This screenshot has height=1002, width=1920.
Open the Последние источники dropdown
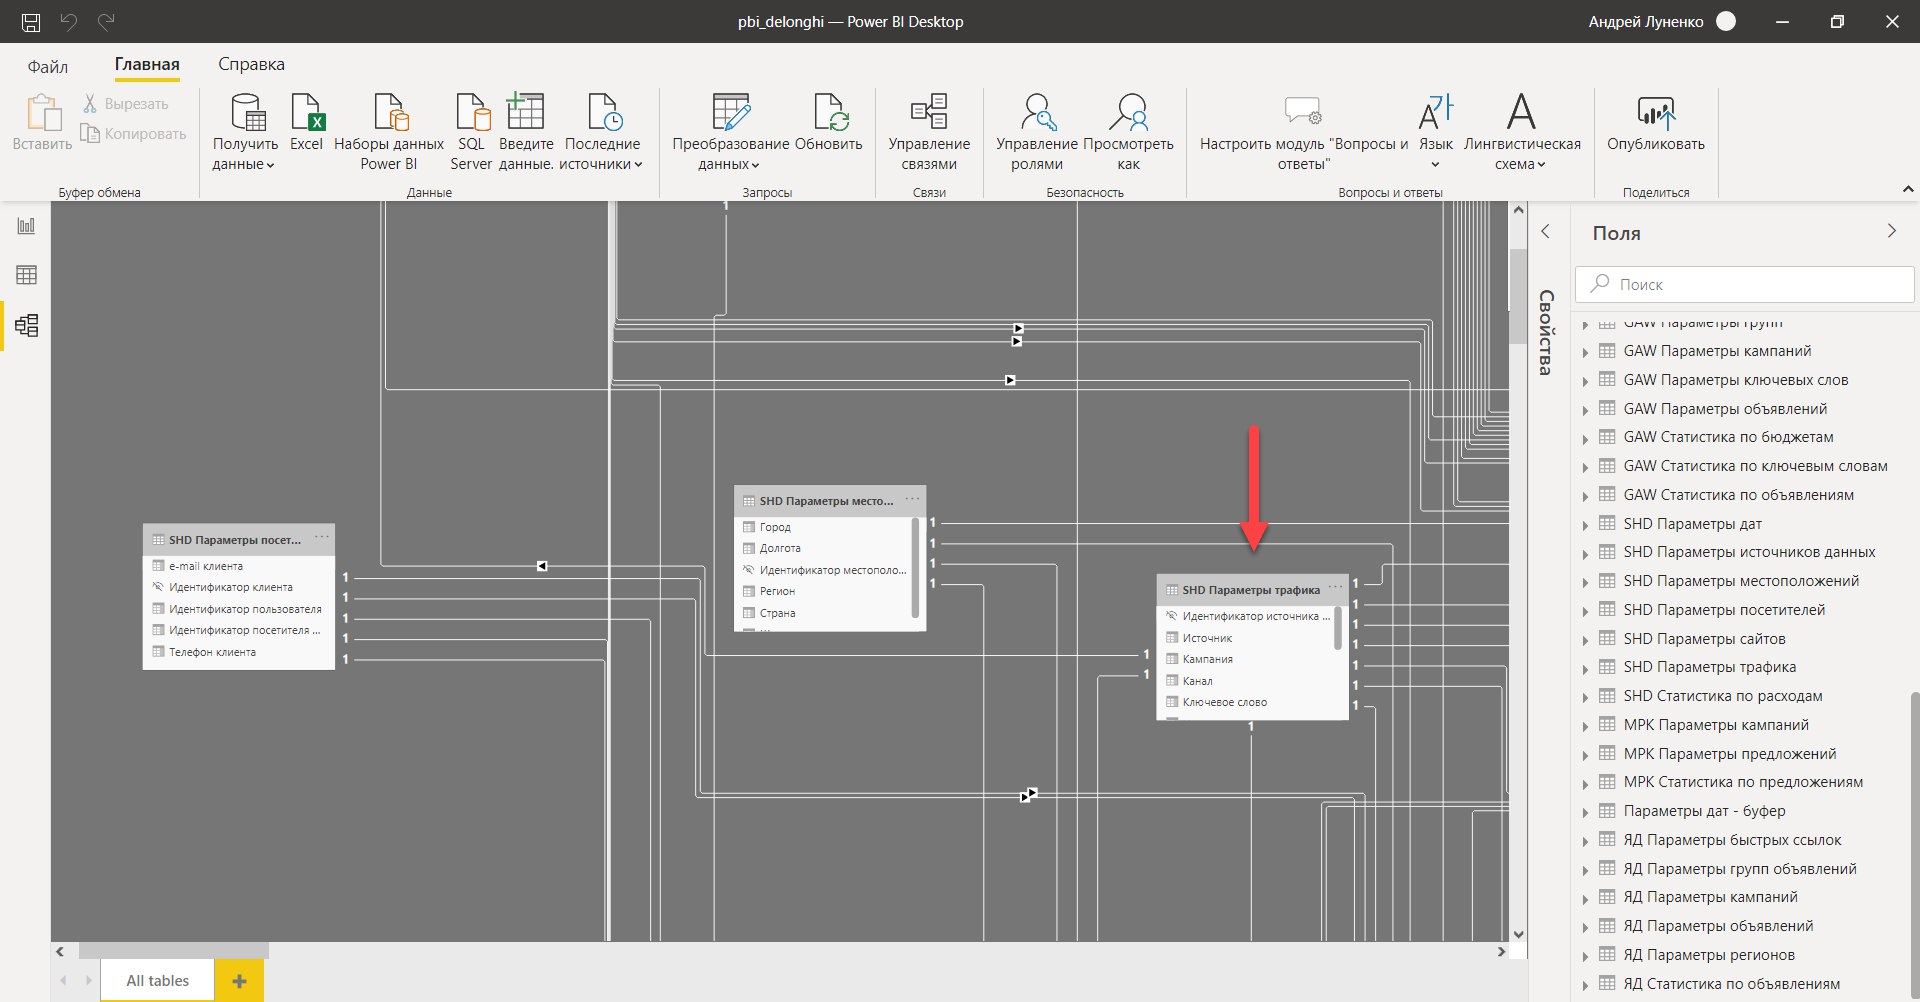[x=602, y=133]
